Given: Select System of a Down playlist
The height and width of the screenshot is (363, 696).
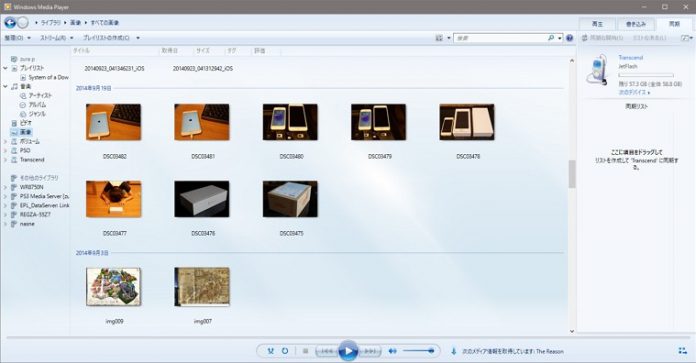Looking at the screenshot, I should point(44,77).
